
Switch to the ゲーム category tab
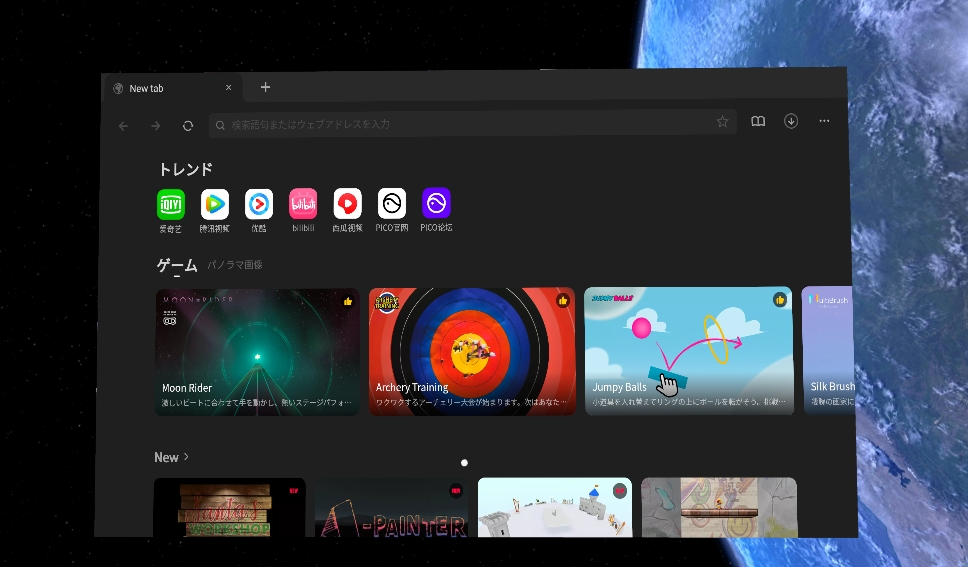[177, 266]
